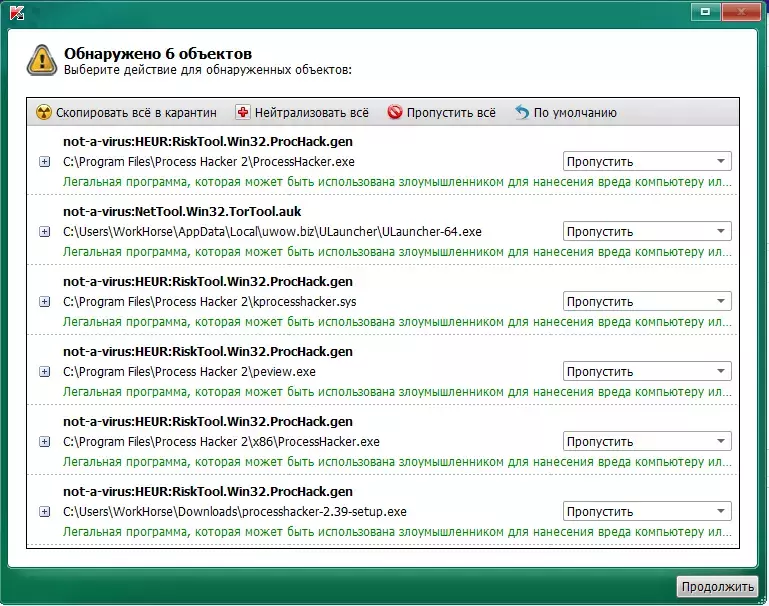Viewport: 769px width, 606px height.
Task: Expand details for Process Hacker 2\ProcessHacker.exe
Action: tap(45, 162)
